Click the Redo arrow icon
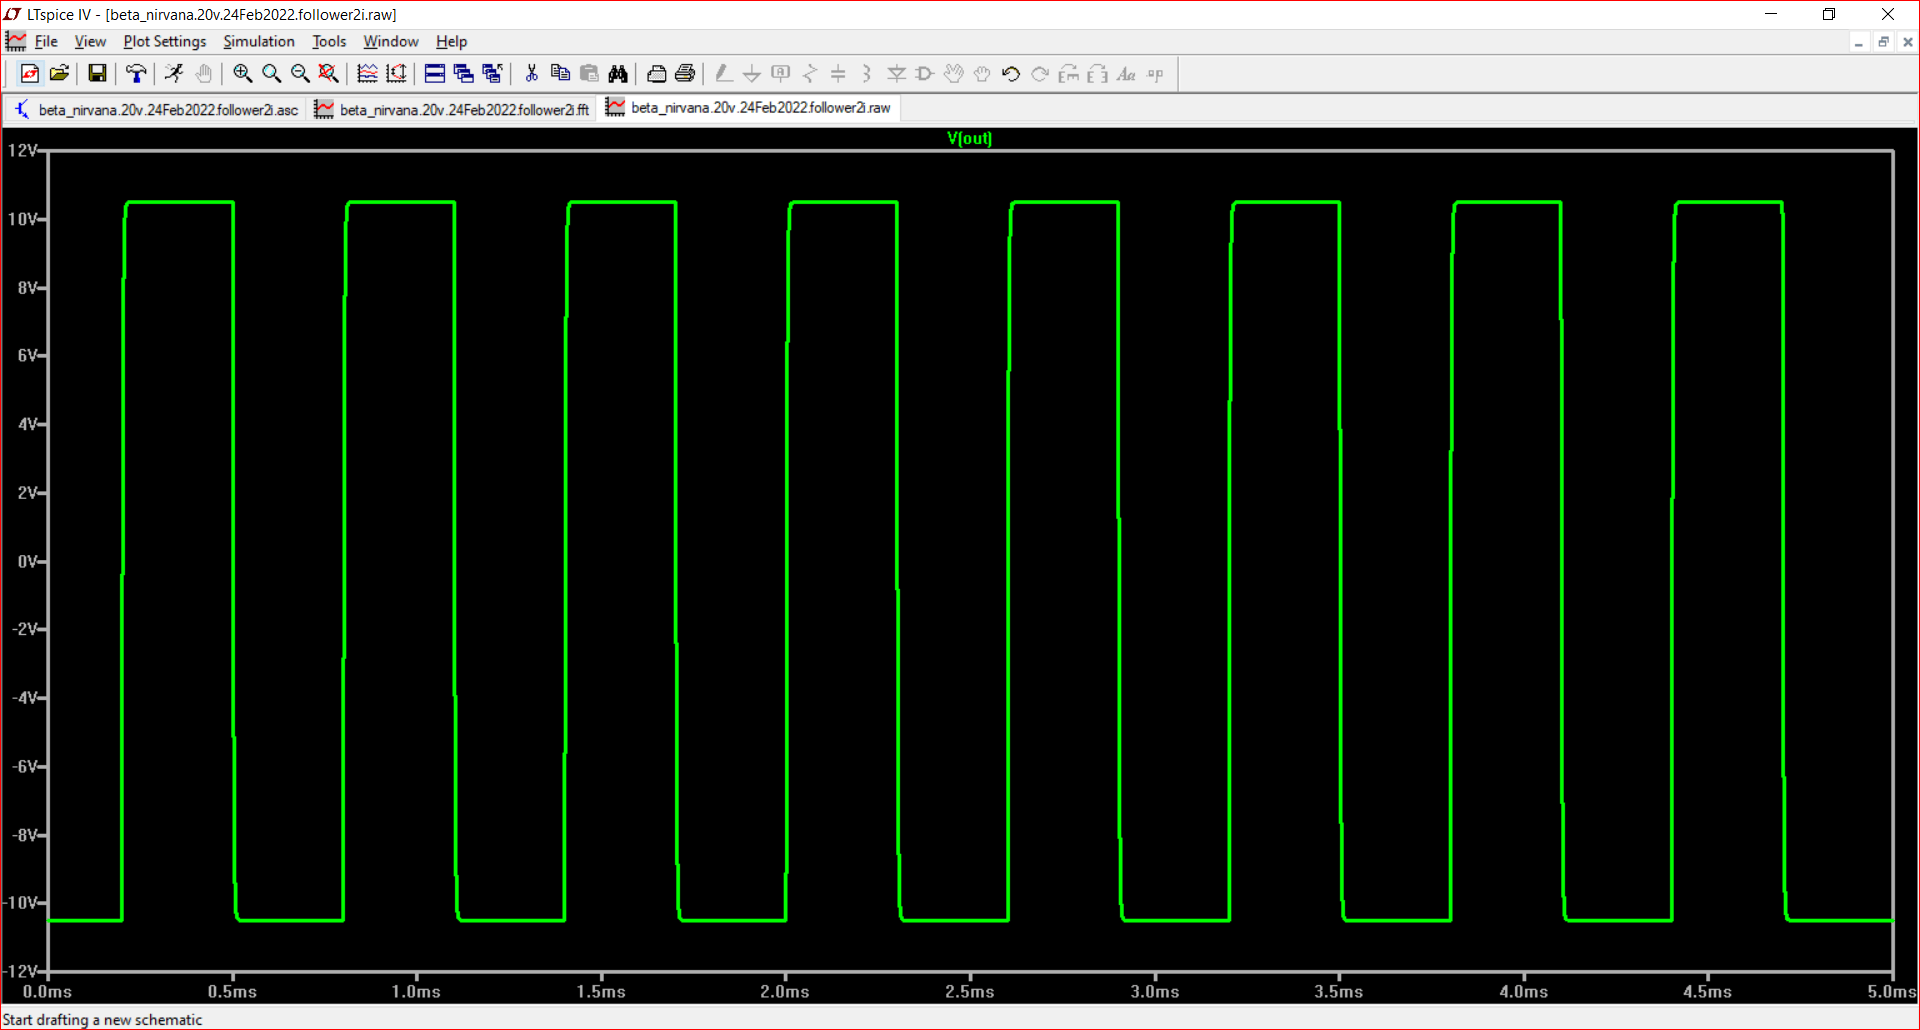The height and width of the screenshot is (1030, 1920). 1040,74
